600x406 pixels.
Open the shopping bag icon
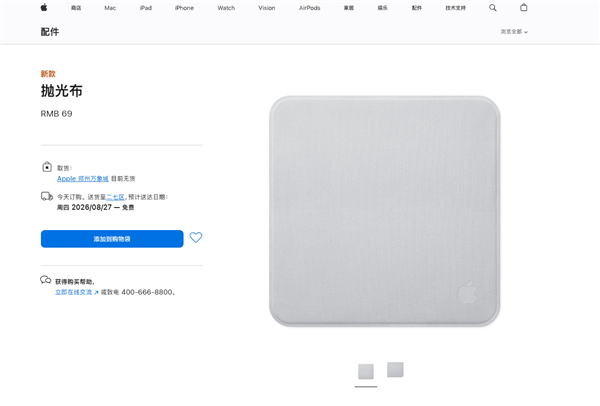[524, 8]
